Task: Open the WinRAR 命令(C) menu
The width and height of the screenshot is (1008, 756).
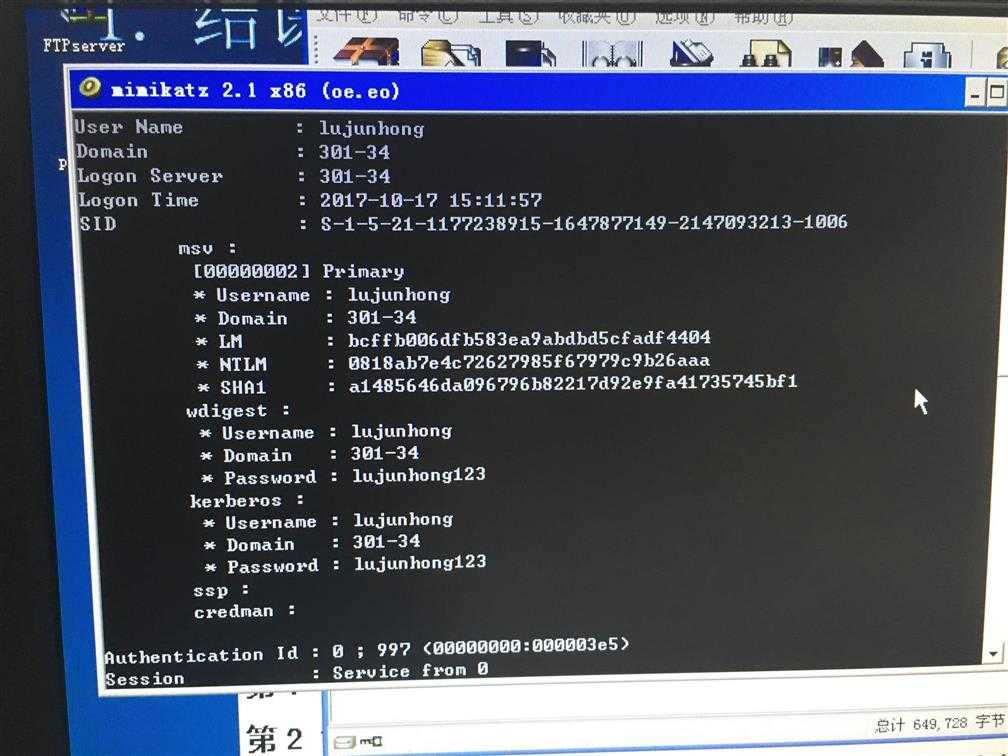Action: tap(427, 15)
